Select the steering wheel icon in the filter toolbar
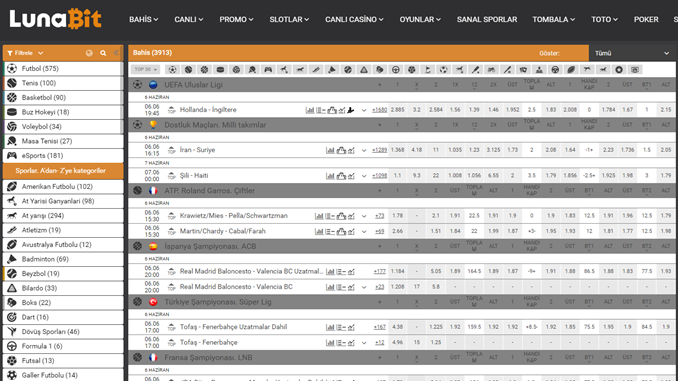678x381 pixels. 396,69
